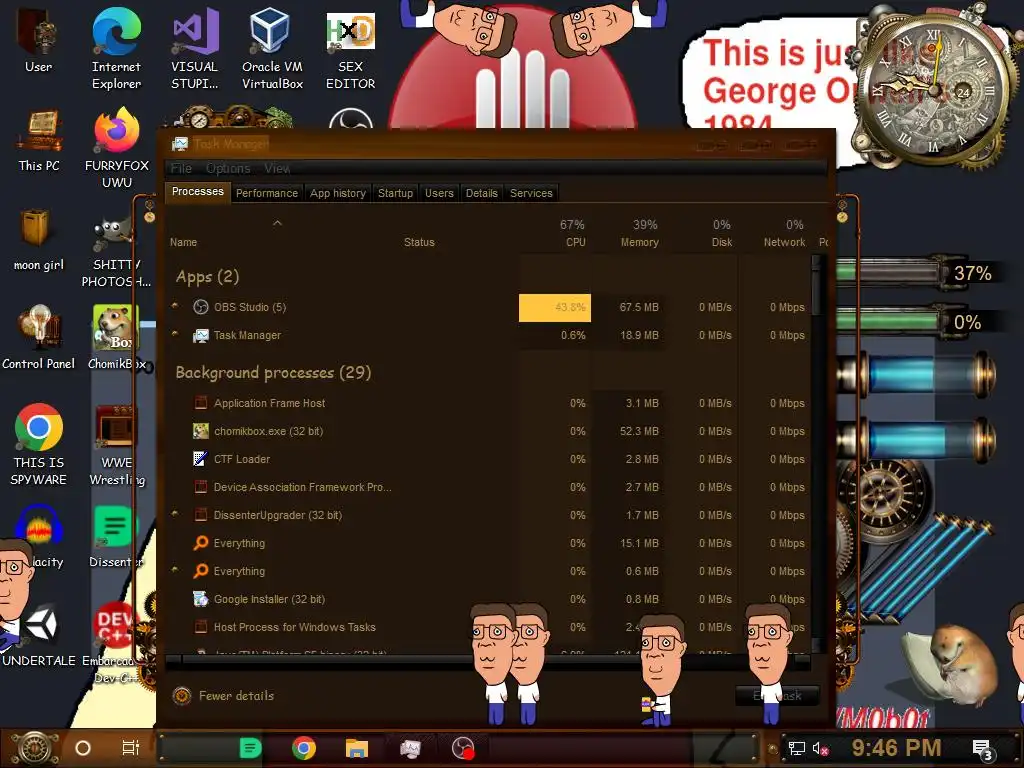This screenshot has width=1024, height=768.
Task: Click the steampunk Start button
Action: click(34, 748)
